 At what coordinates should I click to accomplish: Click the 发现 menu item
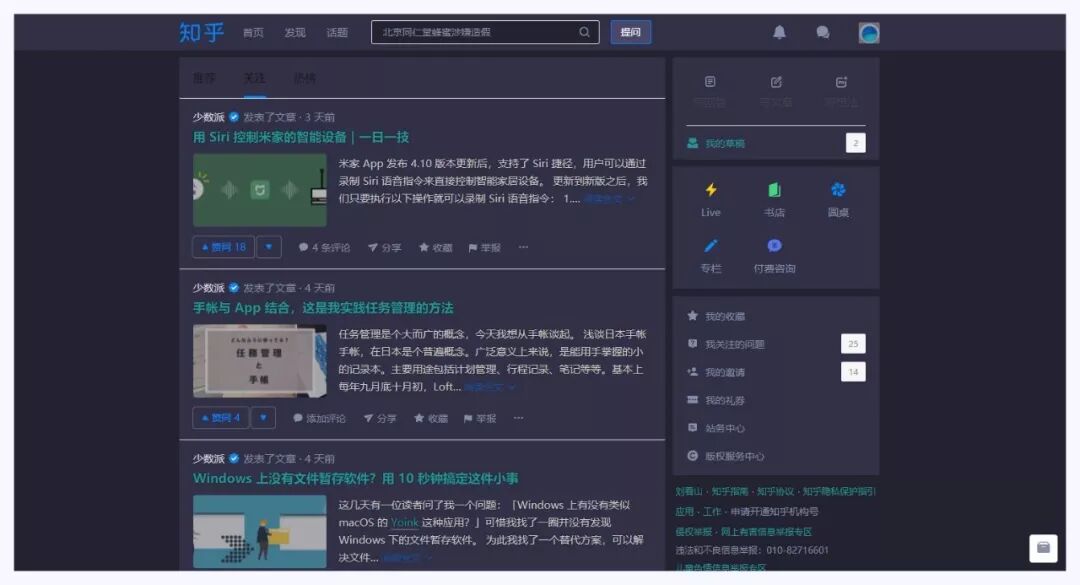click(294, 32)
